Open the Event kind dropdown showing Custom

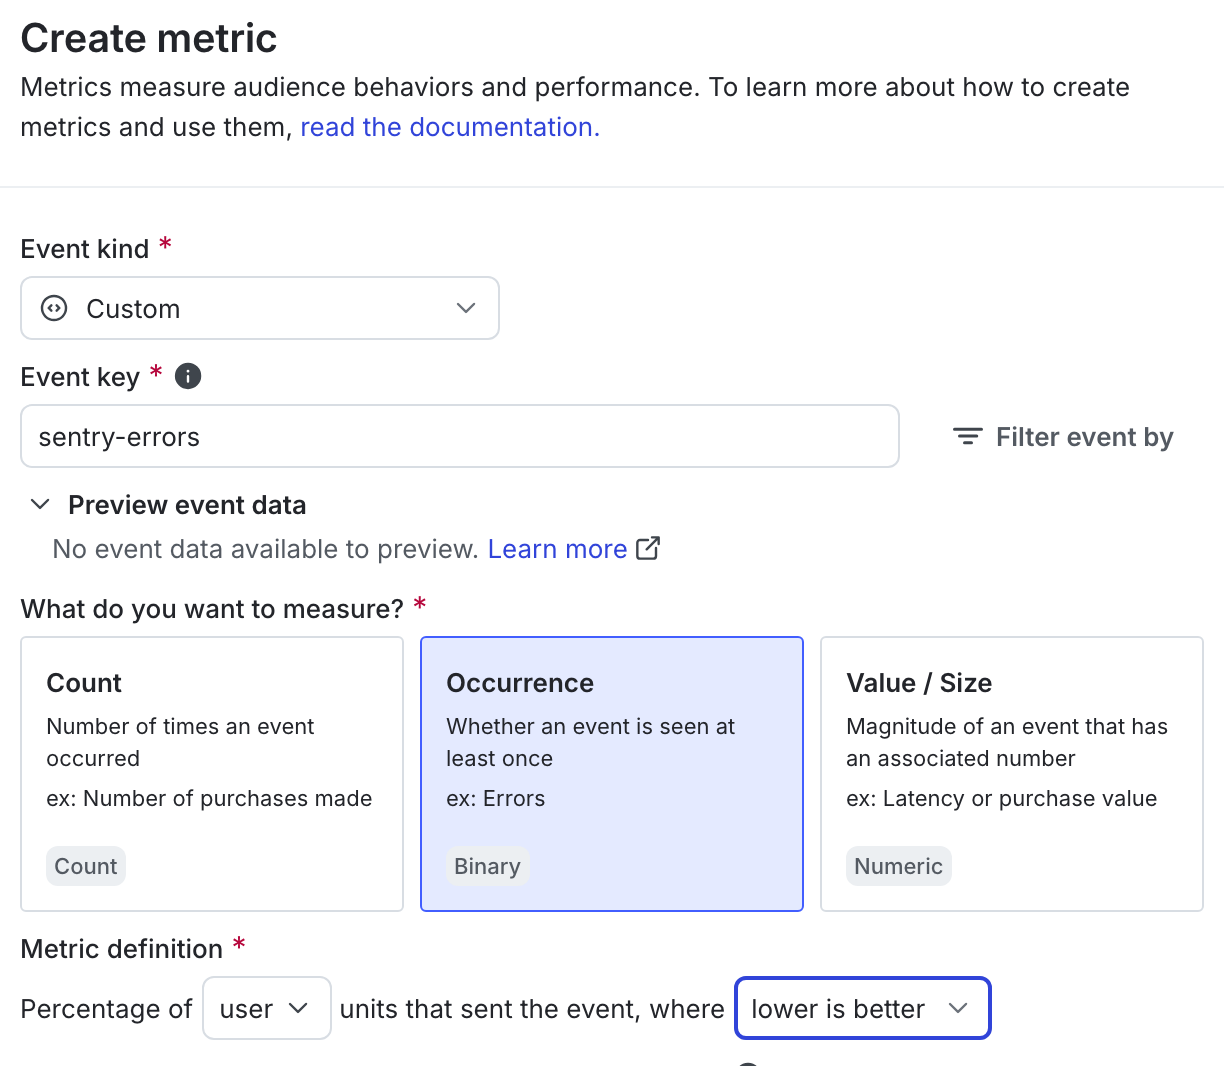(x=260, y=308)
